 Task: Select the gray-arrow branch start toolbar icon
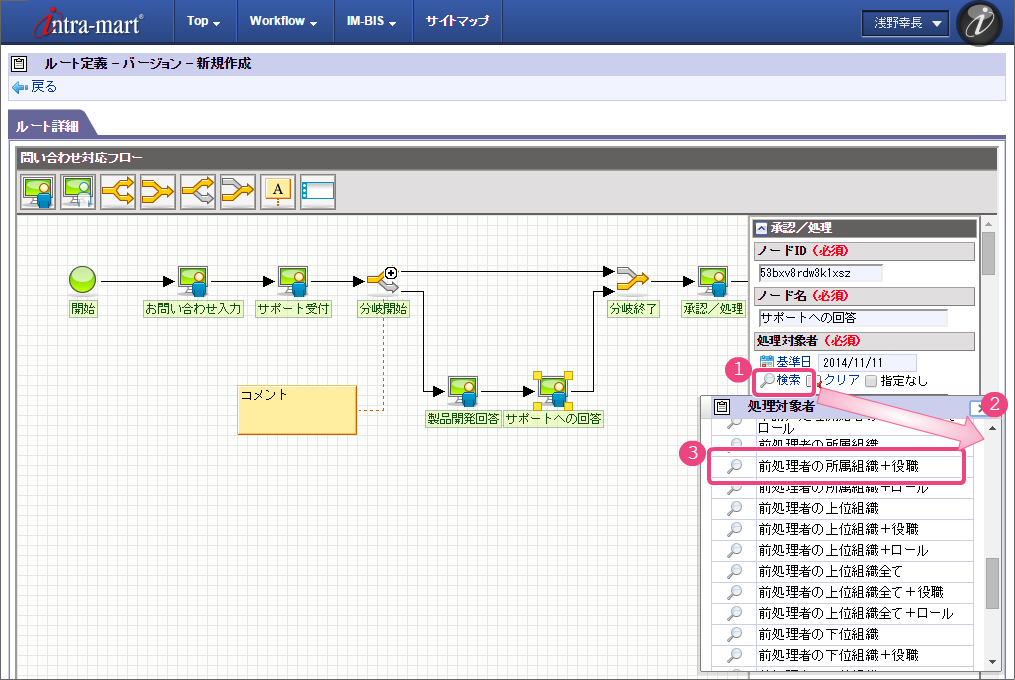coord(198,192)
